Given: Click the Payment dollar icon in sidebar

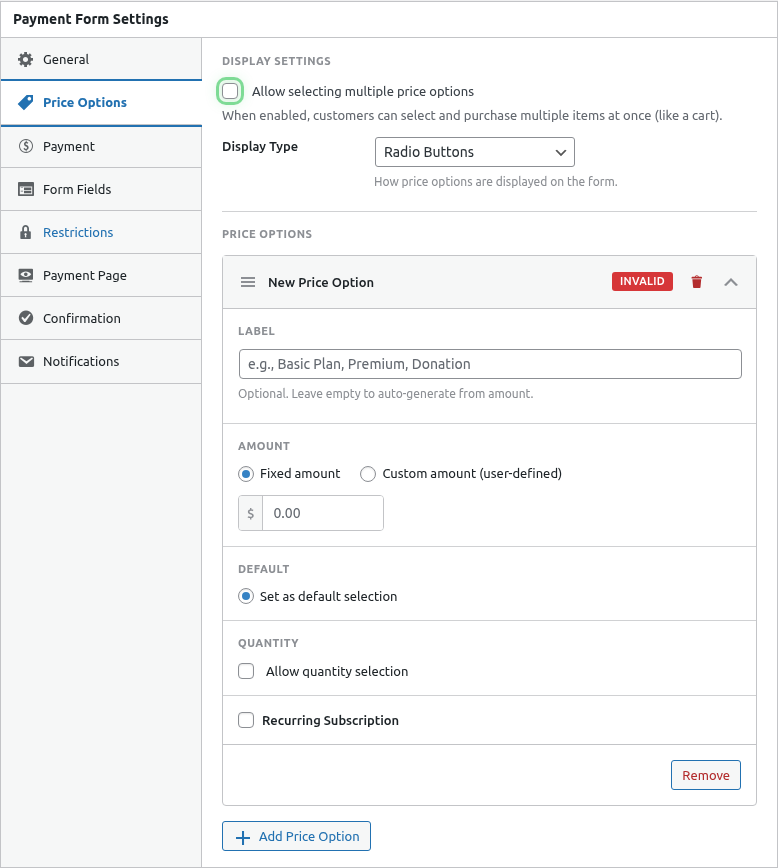Looking at the screenshot, I should (x=26, y=146).
